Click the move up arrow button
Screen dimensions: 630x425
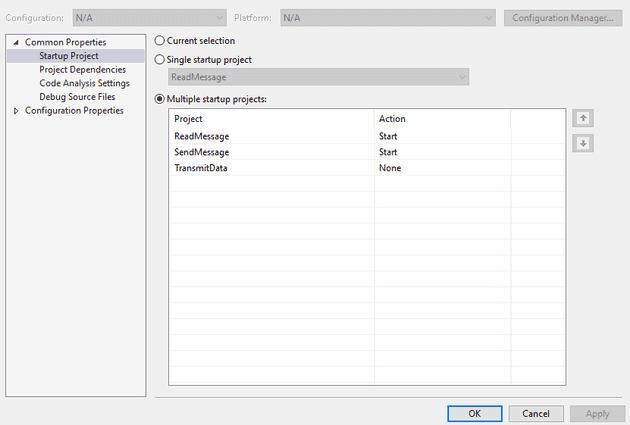pyautogui.click(x=583, y=118)
